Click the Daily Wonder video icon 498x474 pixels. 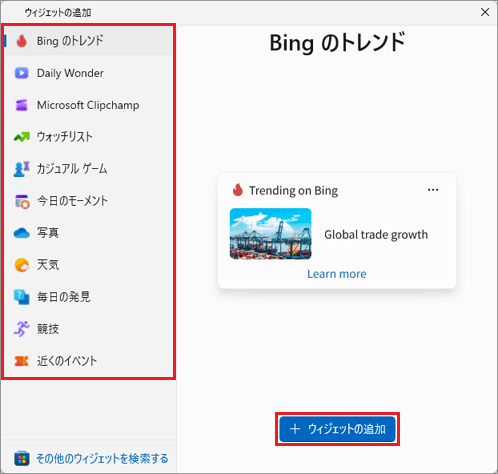22,73
